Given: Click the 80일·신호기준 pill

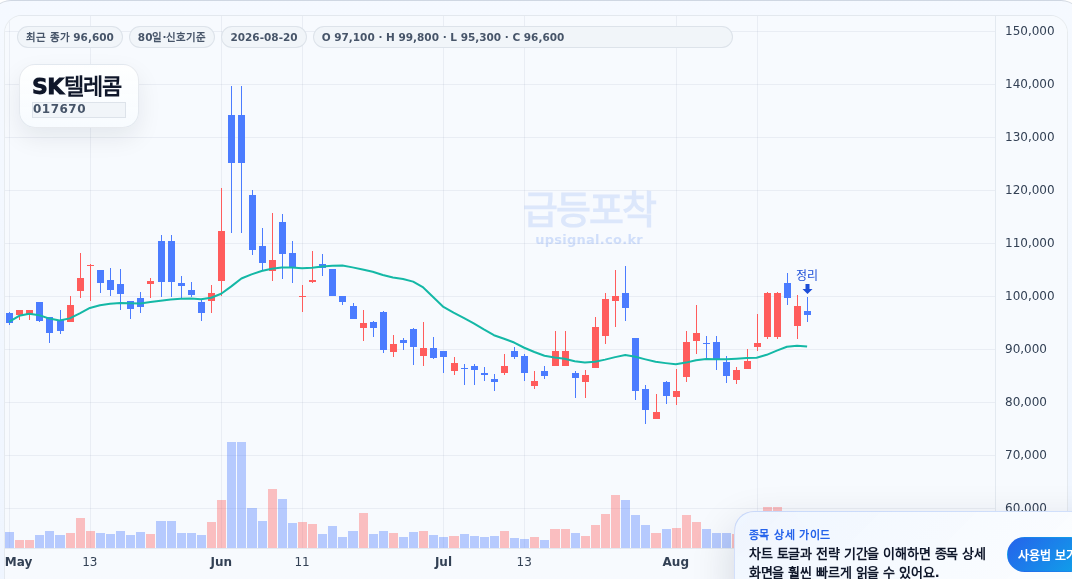Looking at the screenshot, I should point(172,37).
